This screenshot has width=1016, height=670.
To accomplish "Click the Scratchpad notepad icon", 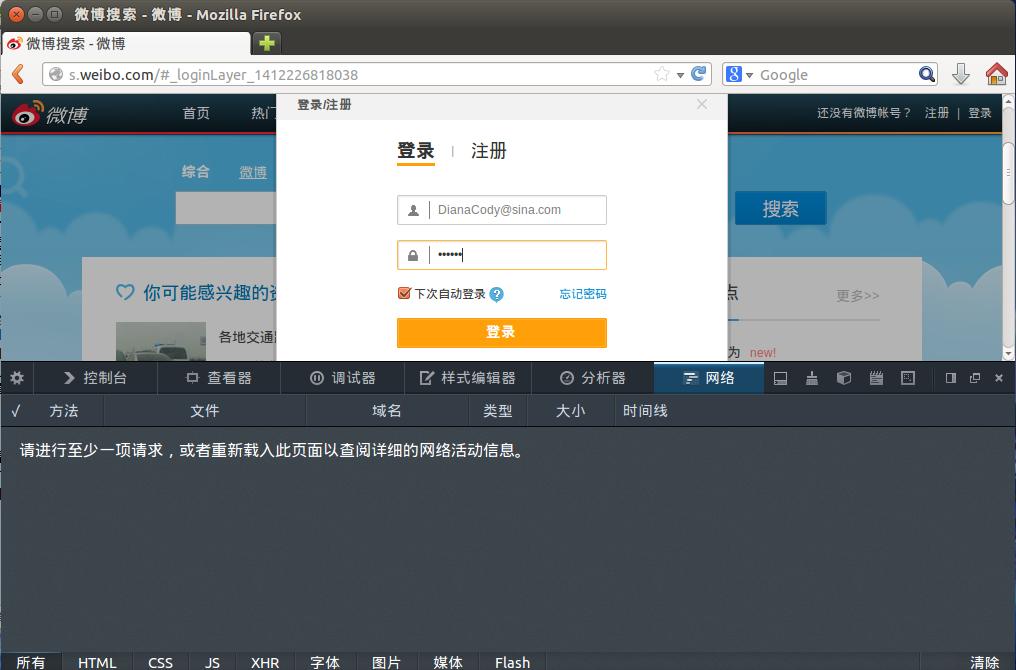I will (876, 378).
